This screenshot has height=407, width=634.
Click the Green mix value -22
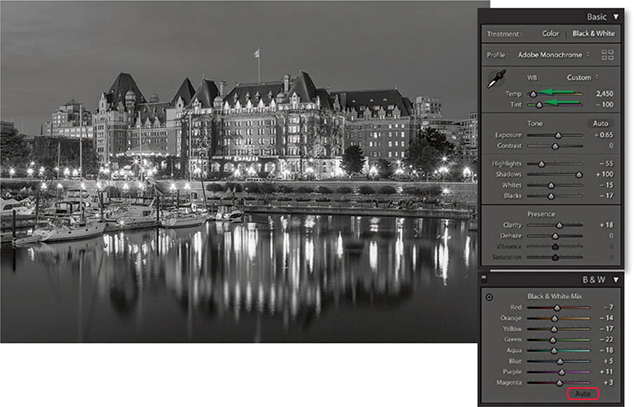pyautogui.click(x=607, y=340)
